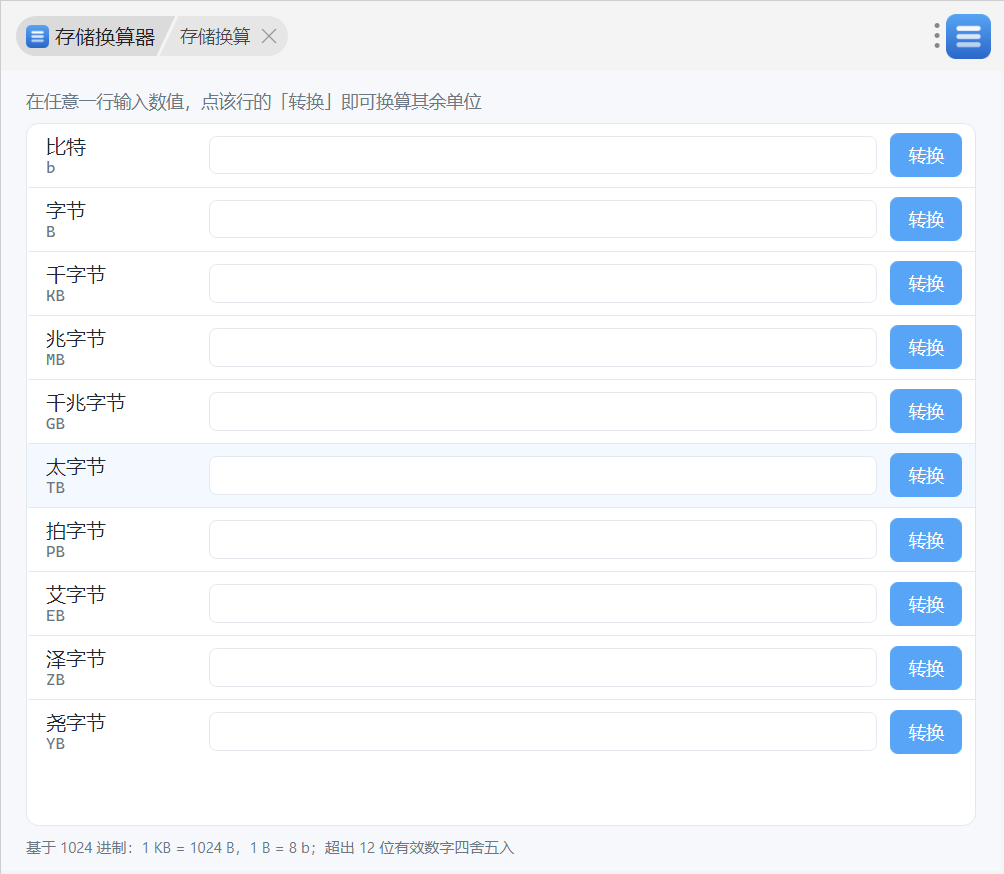Open the 存储换算器 home tab
Image resolution: width=1004 pixels, height=874 pixels.
(91, 36)
